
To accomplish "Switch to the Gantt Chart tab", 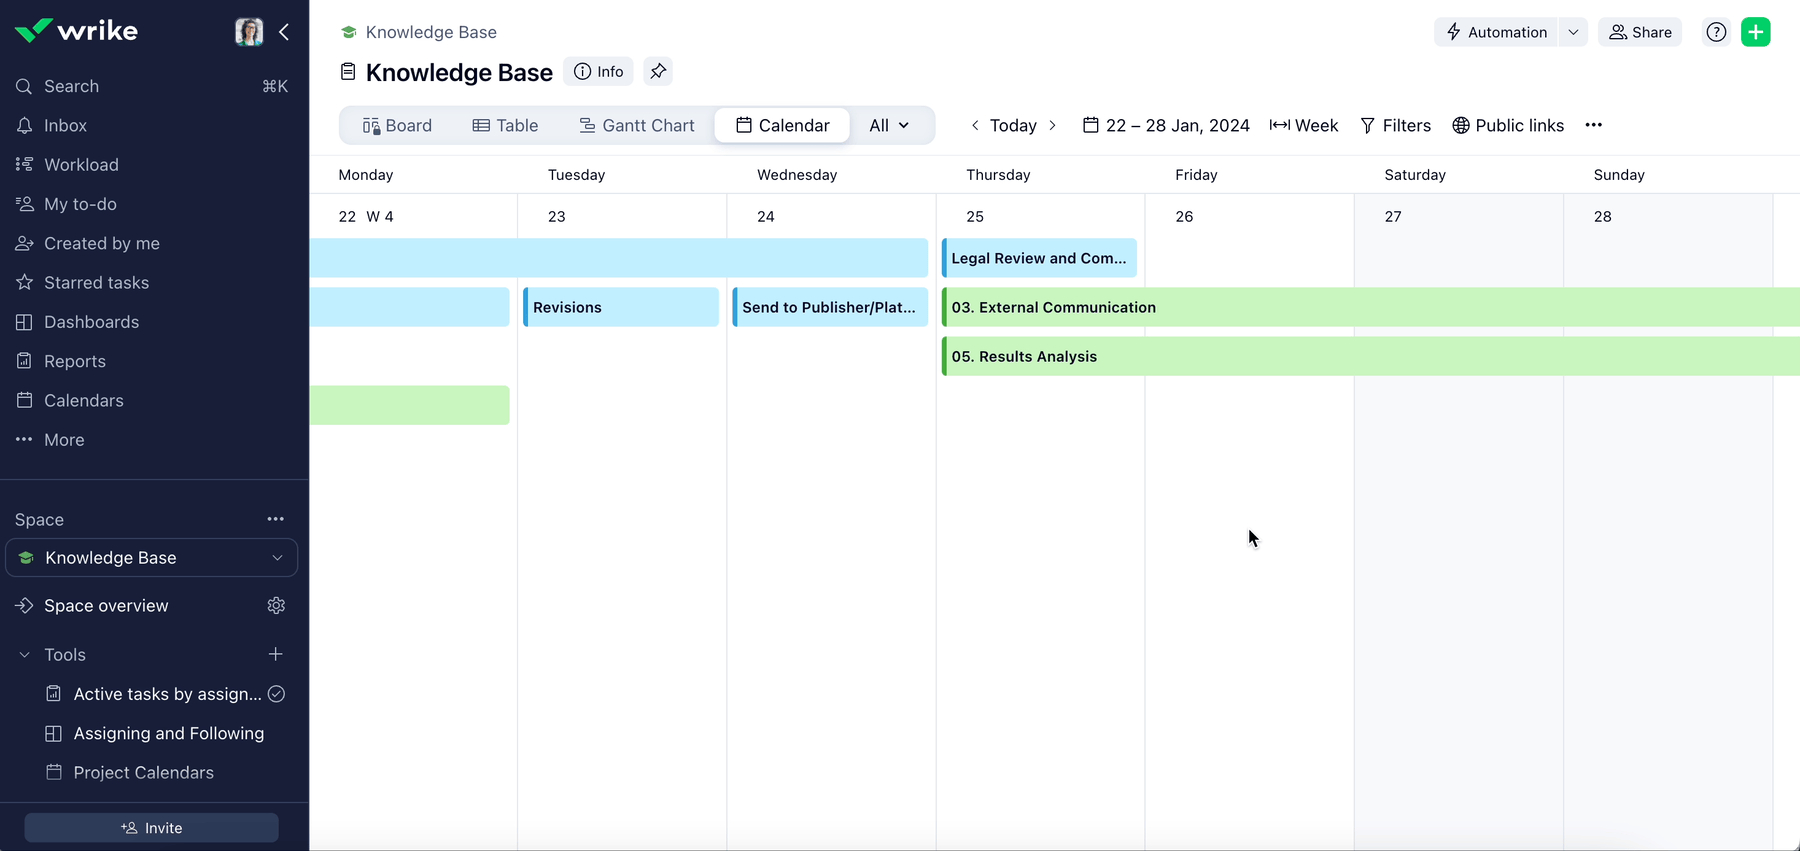I will tap(637, 125).
